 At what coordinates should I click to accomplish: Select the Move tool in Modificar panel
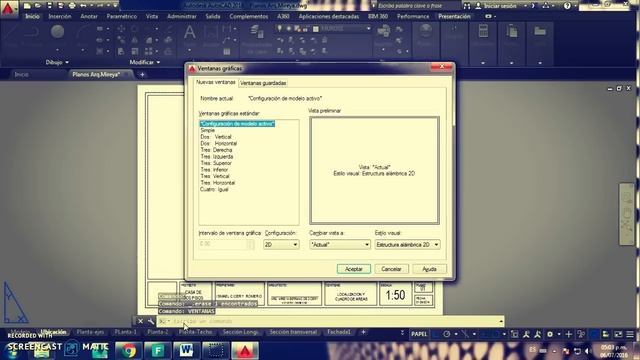coord(121,29)
